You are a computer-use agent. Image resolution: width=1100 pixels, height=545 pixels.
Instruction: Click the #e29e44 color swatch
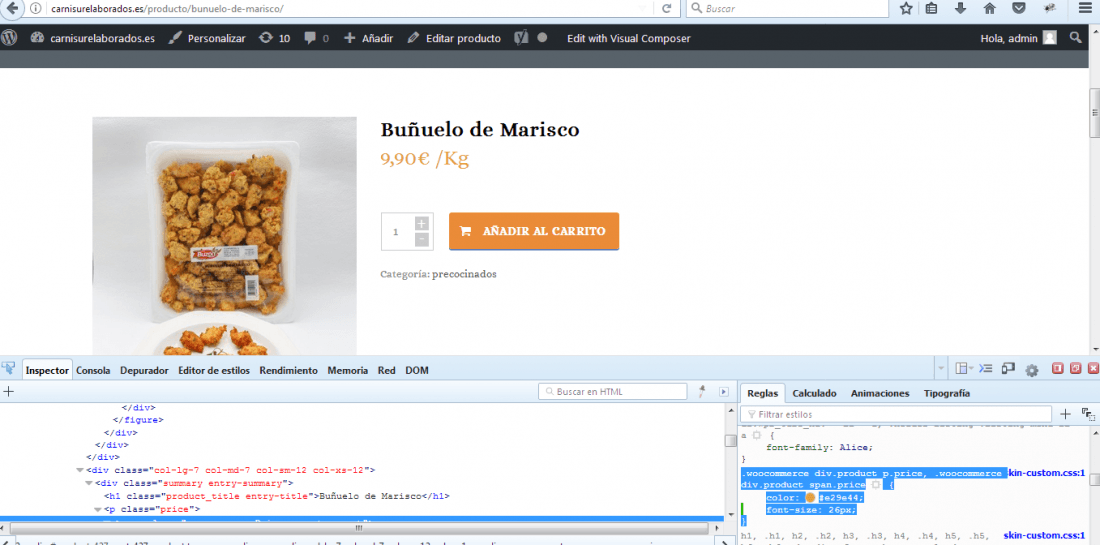(810, 498)
